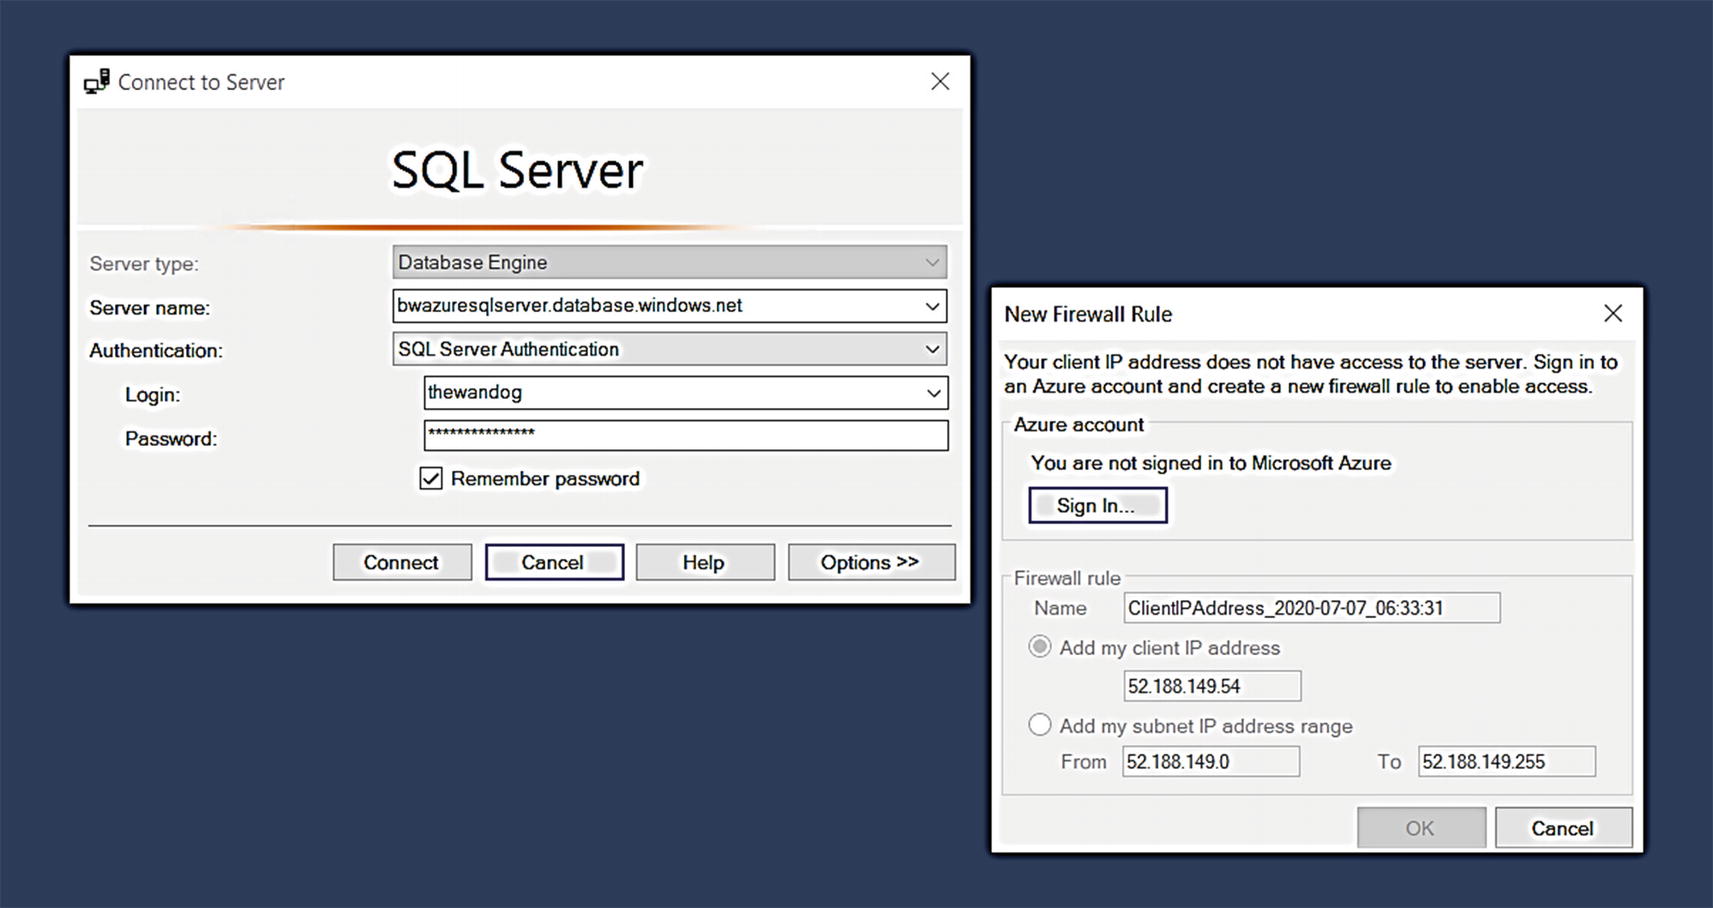The height and width of the screenshot is (908, 1713).
Task: Click the client IP 52.188.149.54 field
Action: (1212, 686)
